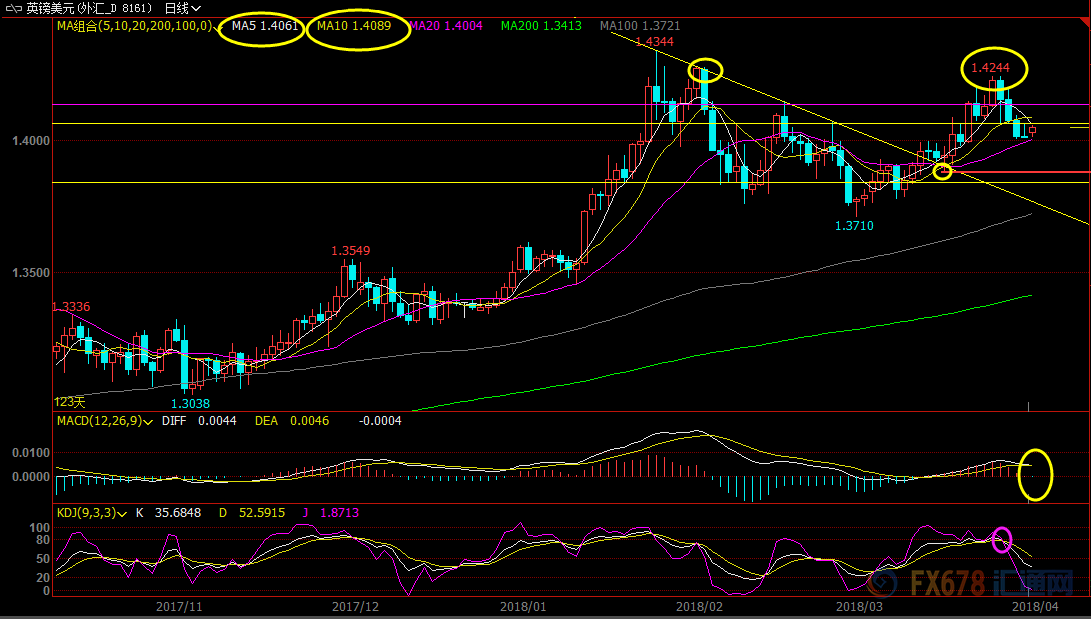Click the 123天 day count label
Viewport: 1091px width, 619px height.
pos(69,401)
